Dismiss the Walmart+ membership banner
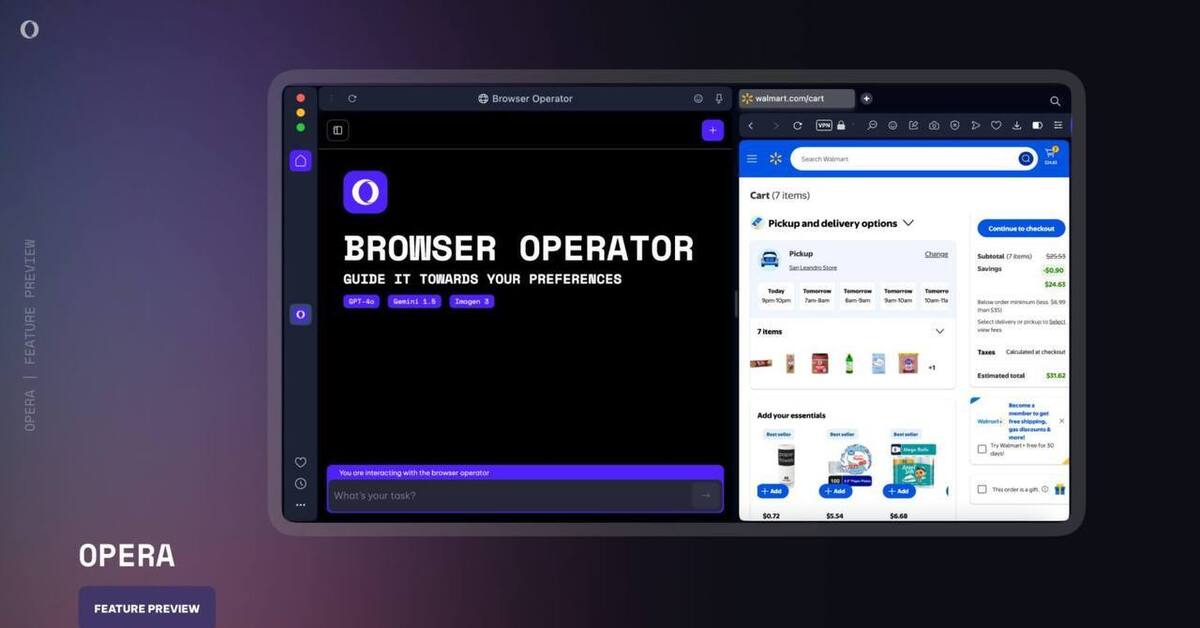 (1061, 422)
